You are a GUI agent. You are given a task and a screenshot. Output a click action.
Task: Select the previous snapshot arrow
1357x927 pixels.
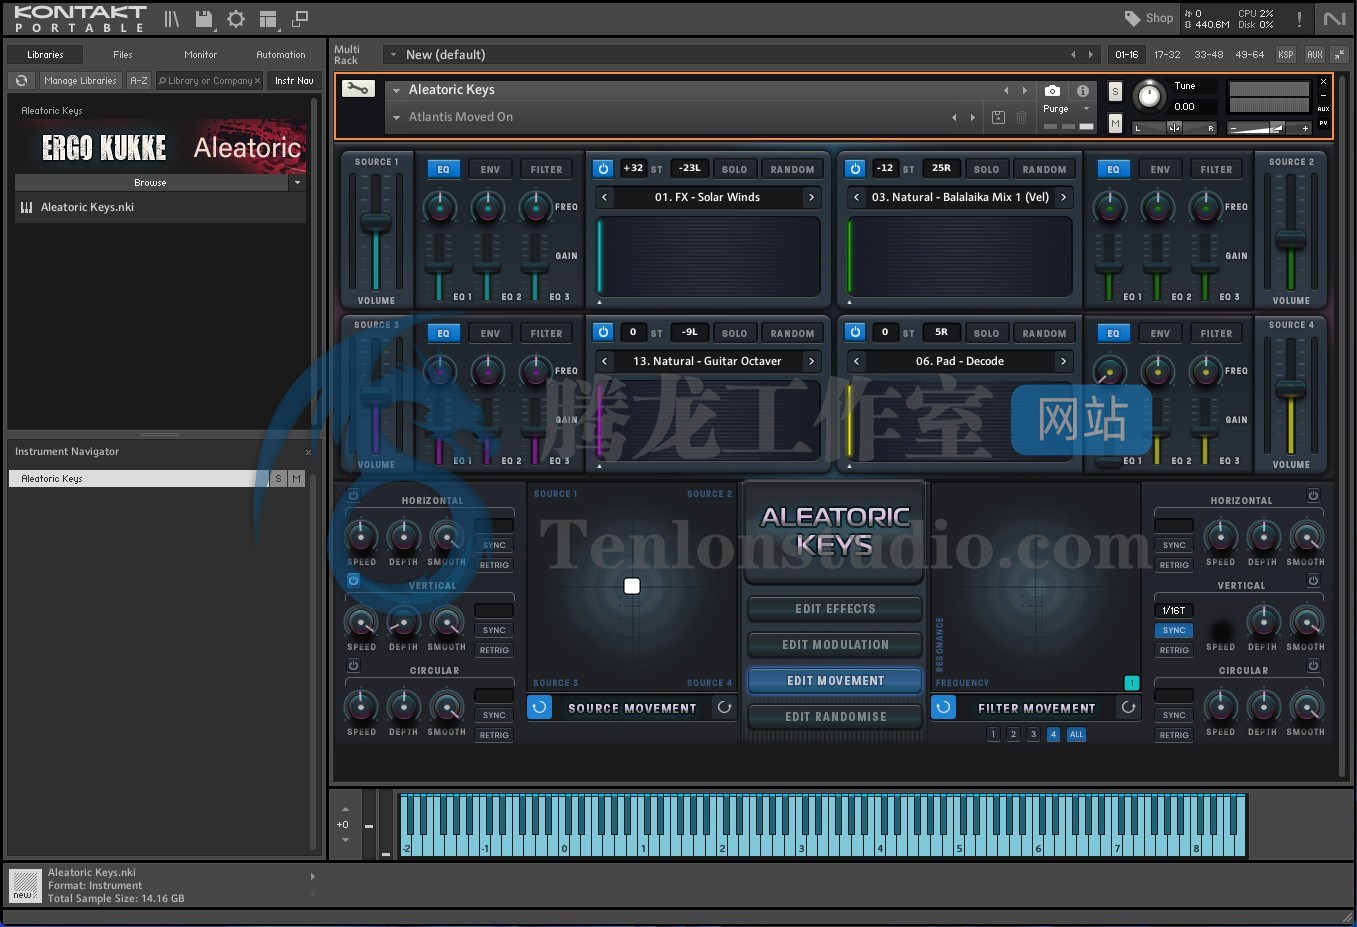954,117
